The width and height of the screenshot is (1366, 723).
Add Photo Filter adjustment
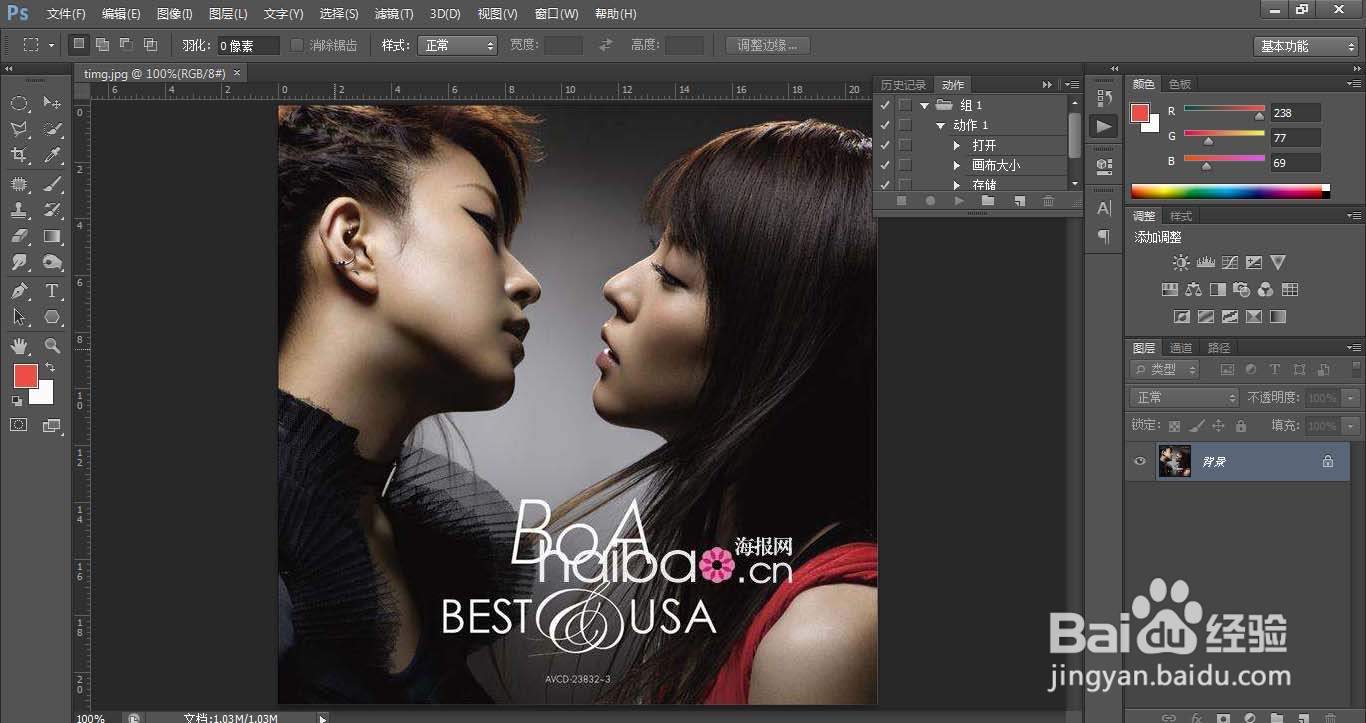coord(1241,290)
